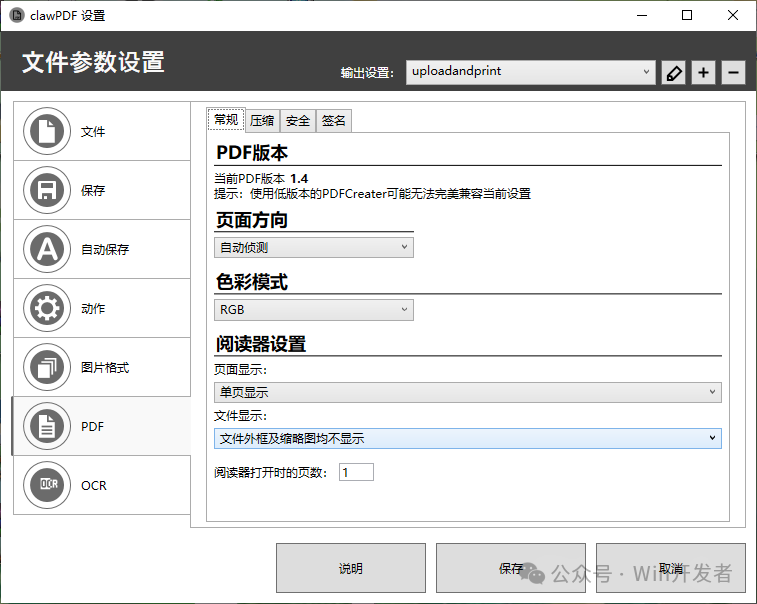757x604 pixels.
Task: Open the 图片格式 section icon
Action: (x=46, y=367)
